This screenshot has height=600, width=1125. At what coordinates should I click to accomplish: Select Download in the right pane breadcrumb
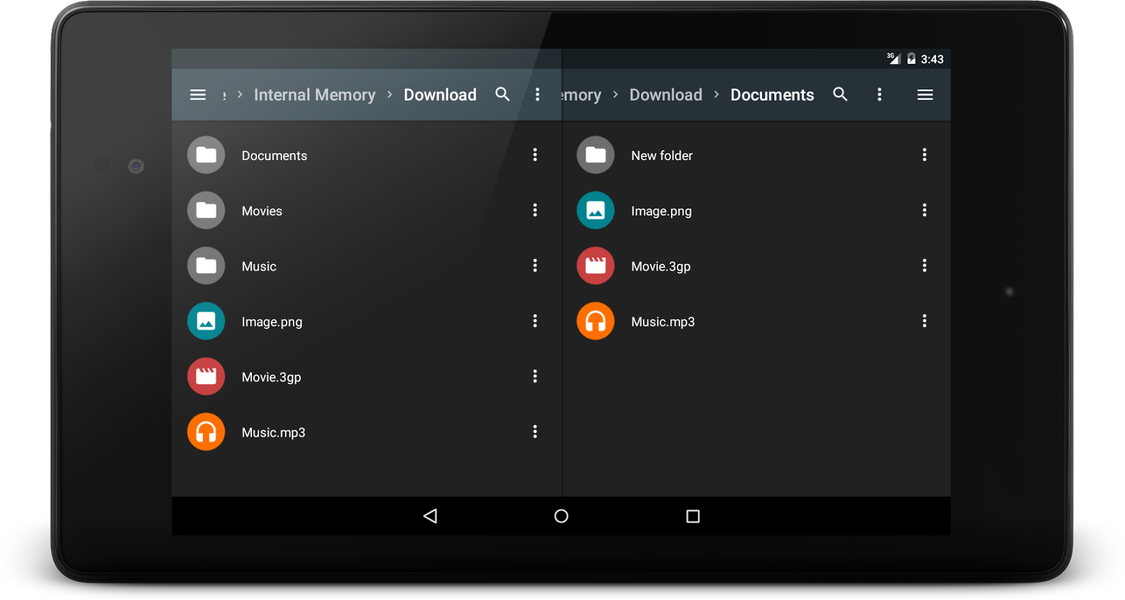[665, 94]
